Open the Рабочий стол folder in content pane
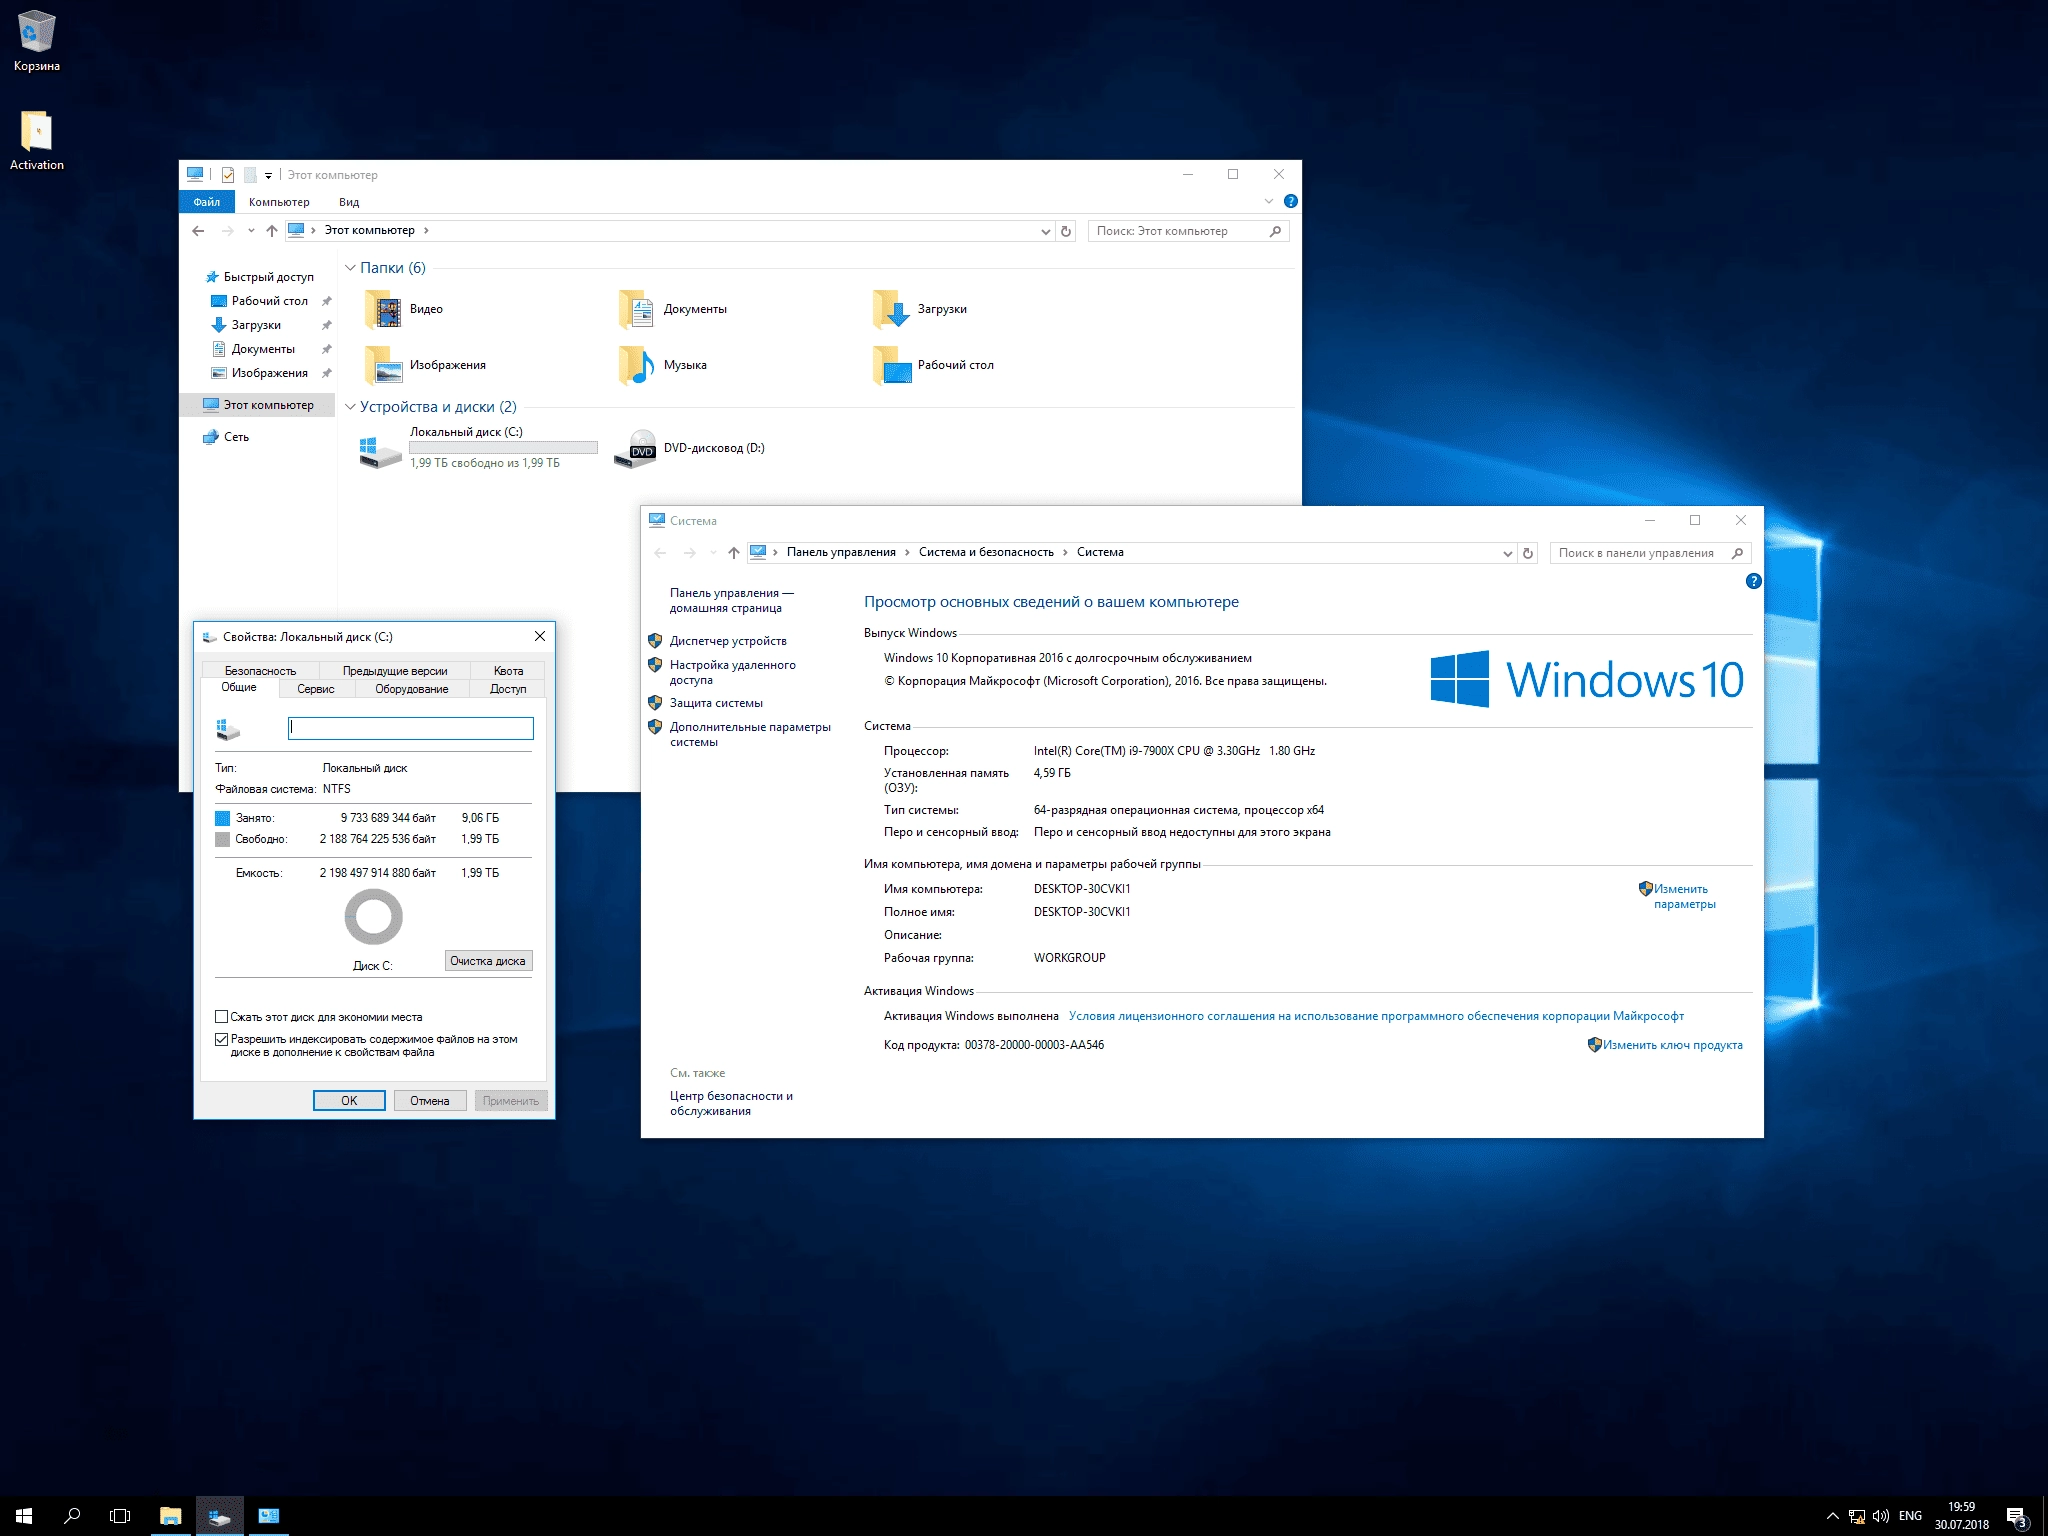This screenshot has height=1536, width=2048. pyautogui.click(x=934, y=365)
